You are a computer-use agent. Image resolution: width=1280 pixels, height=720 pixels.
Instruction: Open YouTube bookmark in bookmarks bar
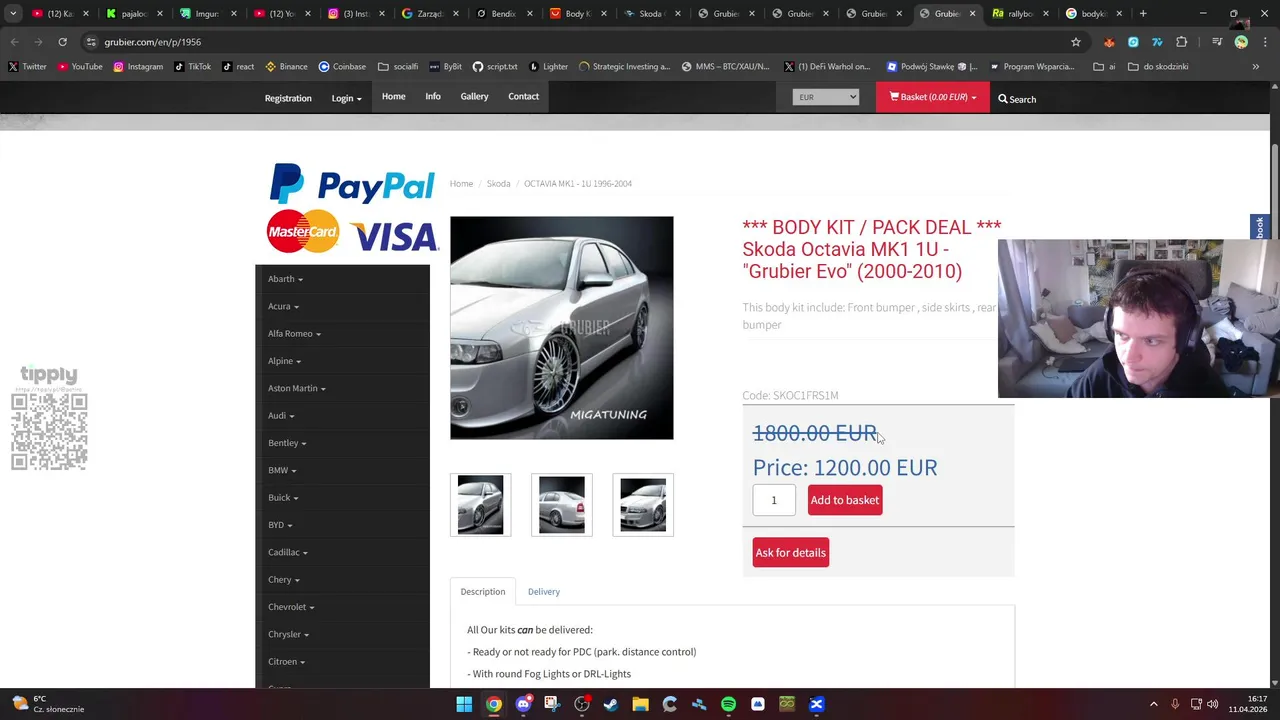pyautogui.click(x=80, y=67)
